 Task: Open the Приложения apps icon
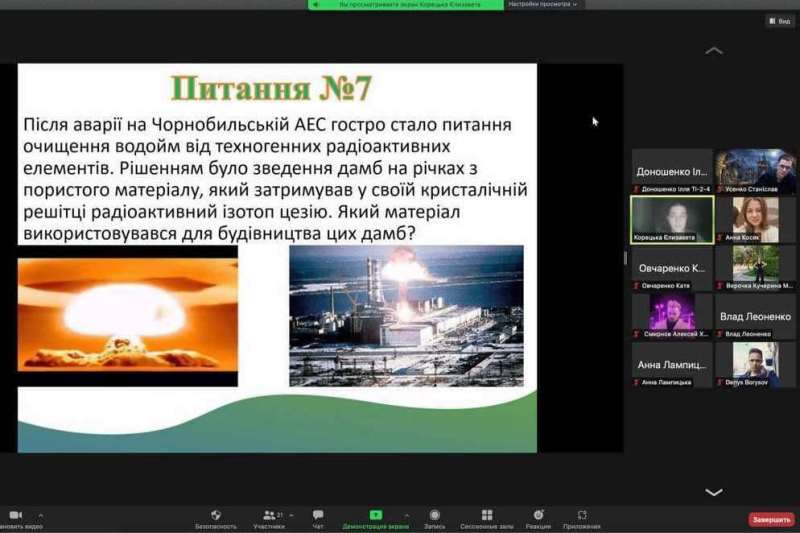tap(582, 517)
